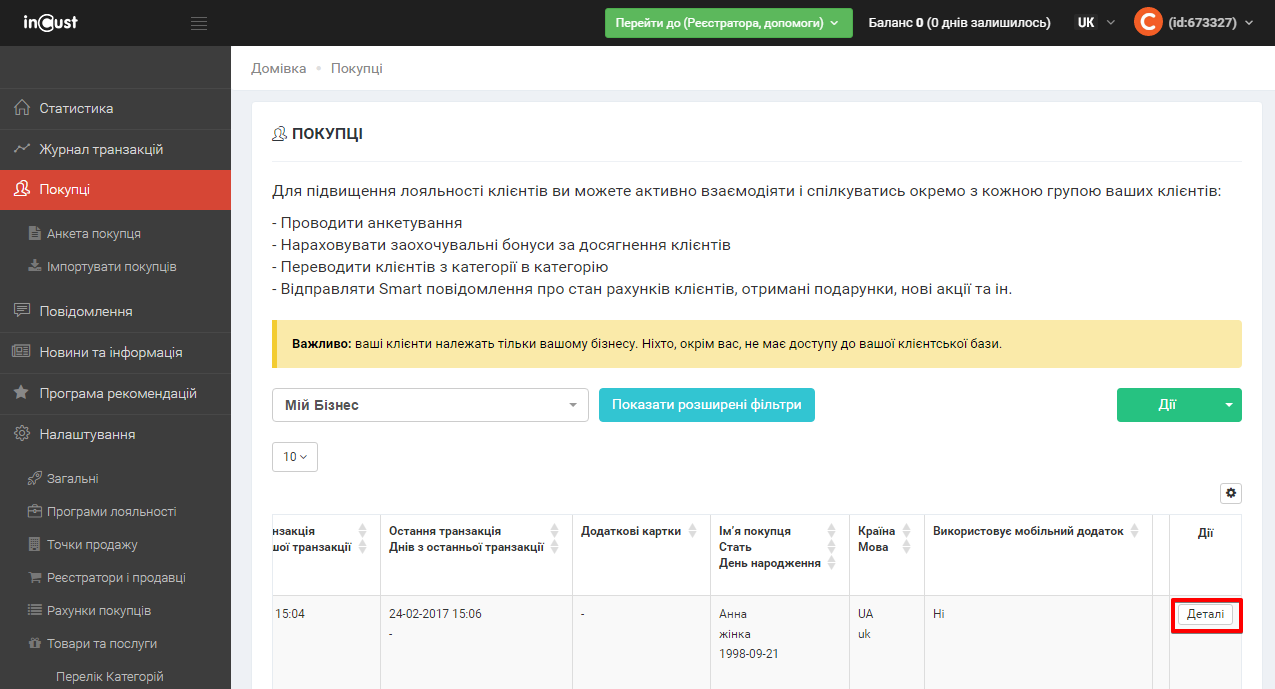Expand the Мій Бізнес dropdown
This screenshot has height=689, width=1275.
[x=430, y=405]
